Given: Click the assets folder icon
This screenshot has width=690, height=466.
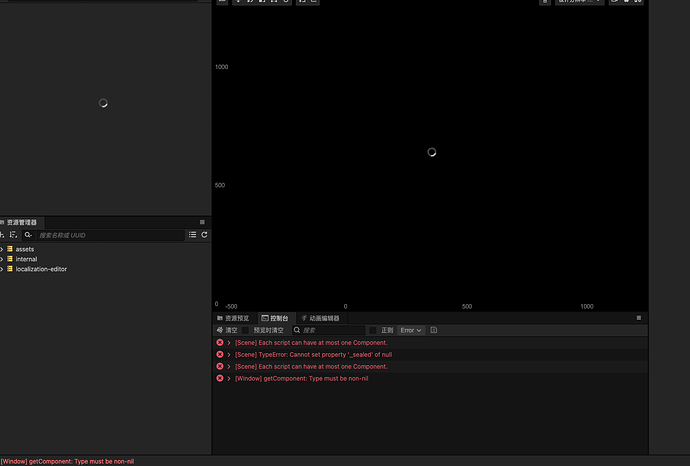Looking at the screenshot, I should (10, 249).
